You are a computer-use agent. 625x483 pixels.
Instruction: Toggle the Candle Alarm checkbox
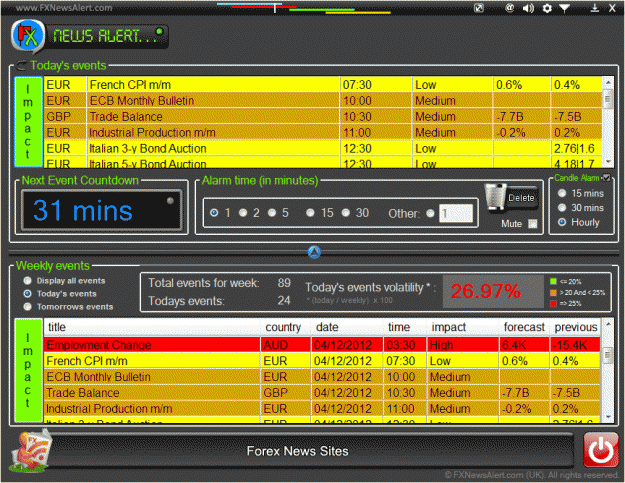pyautogui.click(x=607, y=178)
